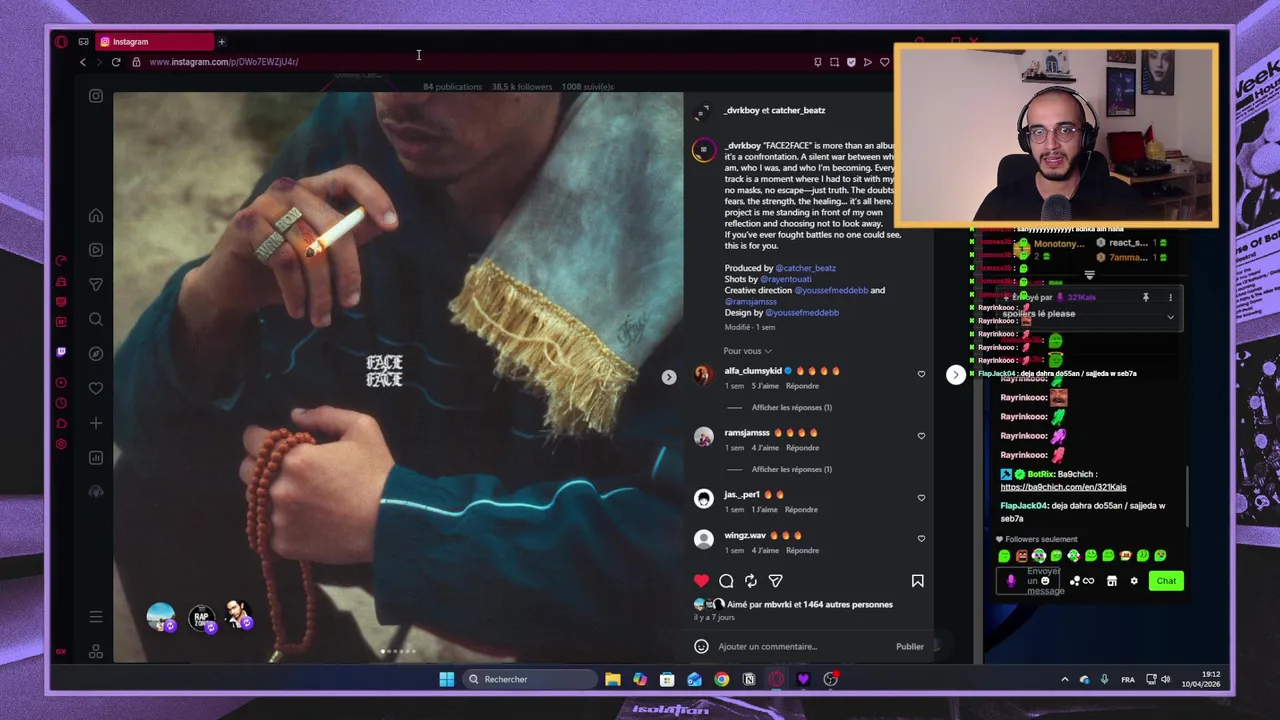Open the ba9chich.com link in chat

coord(1063,487)
